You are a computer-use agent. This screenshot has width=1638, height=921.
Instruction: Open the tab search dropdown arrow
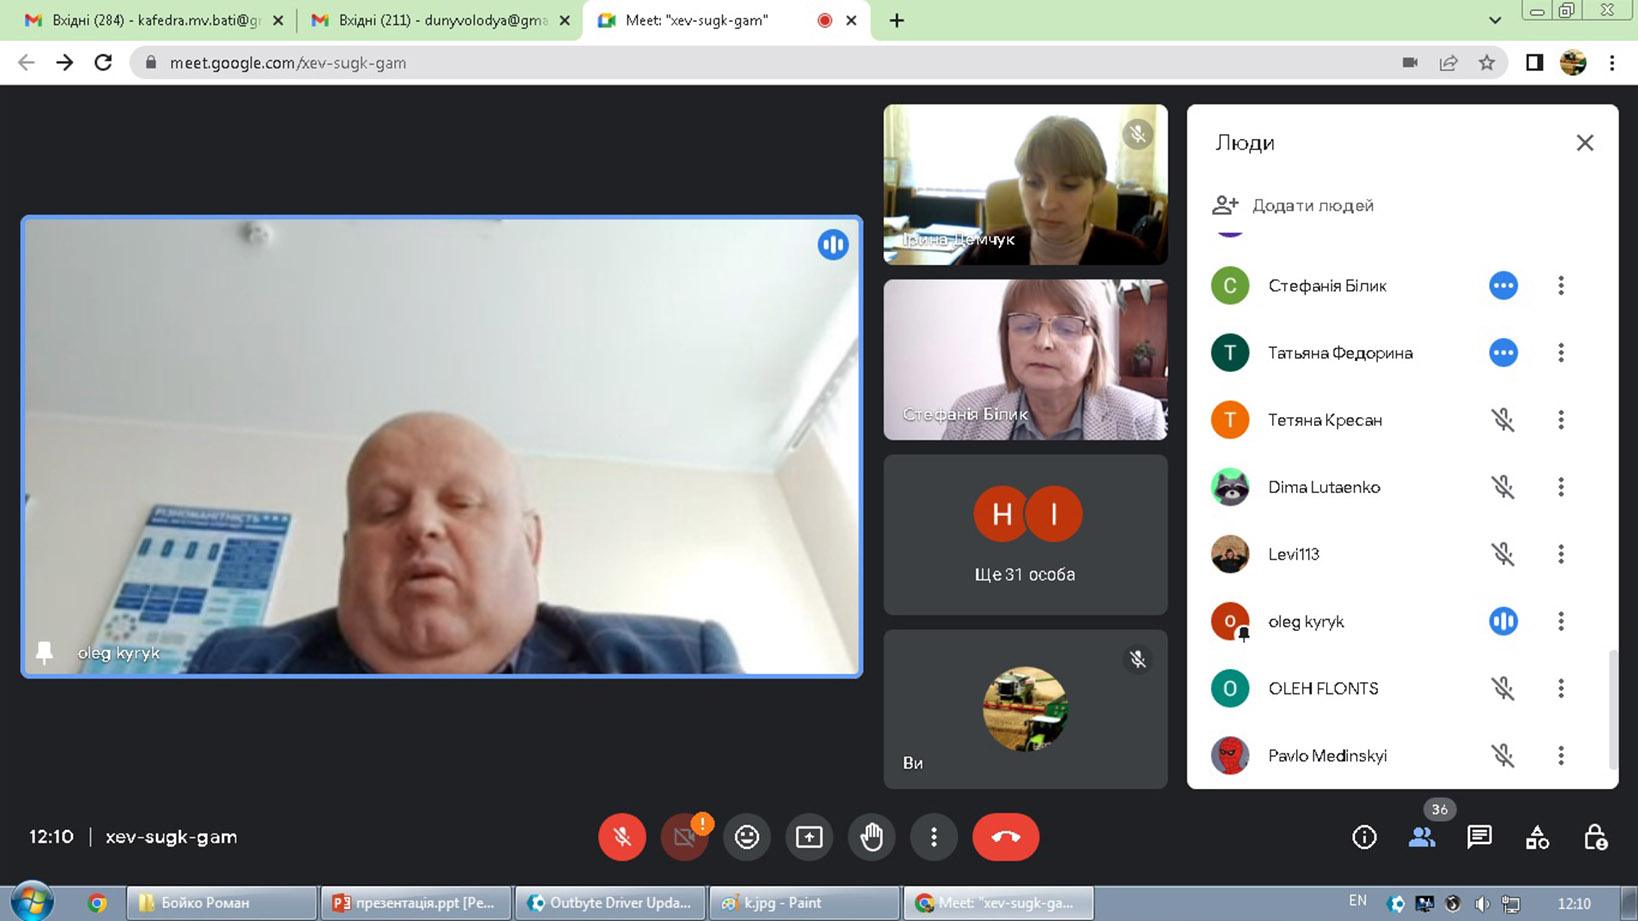click(x=1495, y=20)
